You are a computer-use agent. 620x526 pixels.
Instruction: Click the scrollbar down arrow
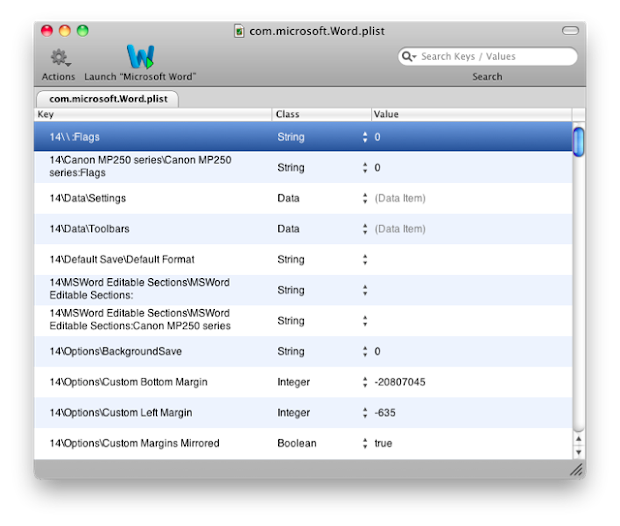coord(578,452)
